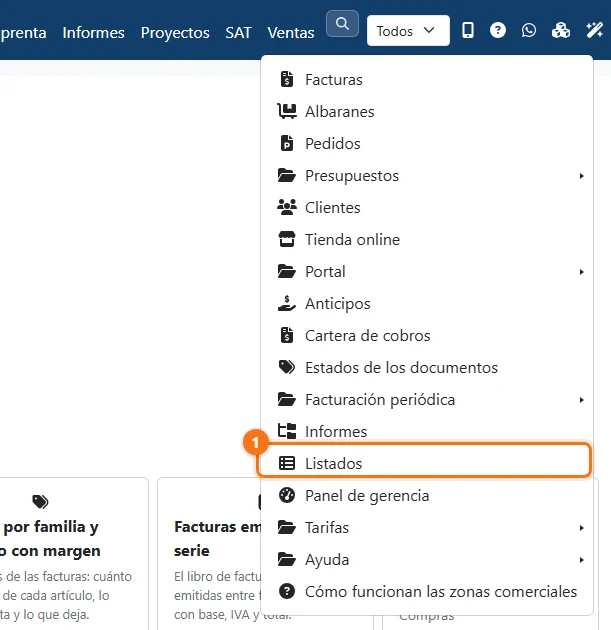611x630 pixels.
Task: Open Tienda online menu entry
Action: pos(427,239)
